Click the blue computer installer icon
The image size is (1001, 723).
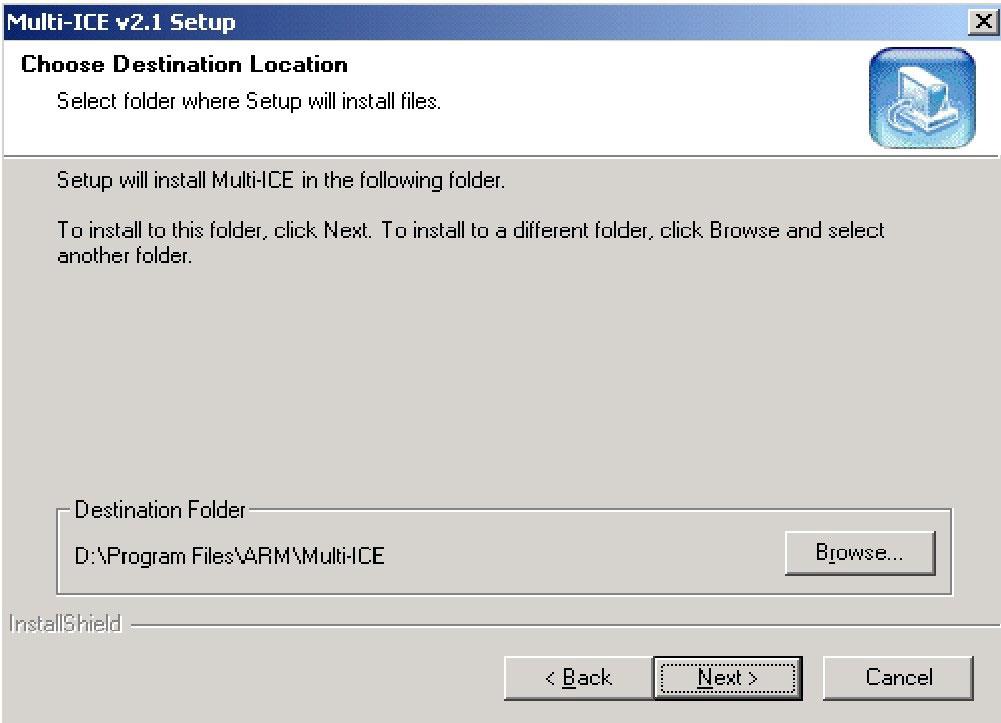pos(921,98)
